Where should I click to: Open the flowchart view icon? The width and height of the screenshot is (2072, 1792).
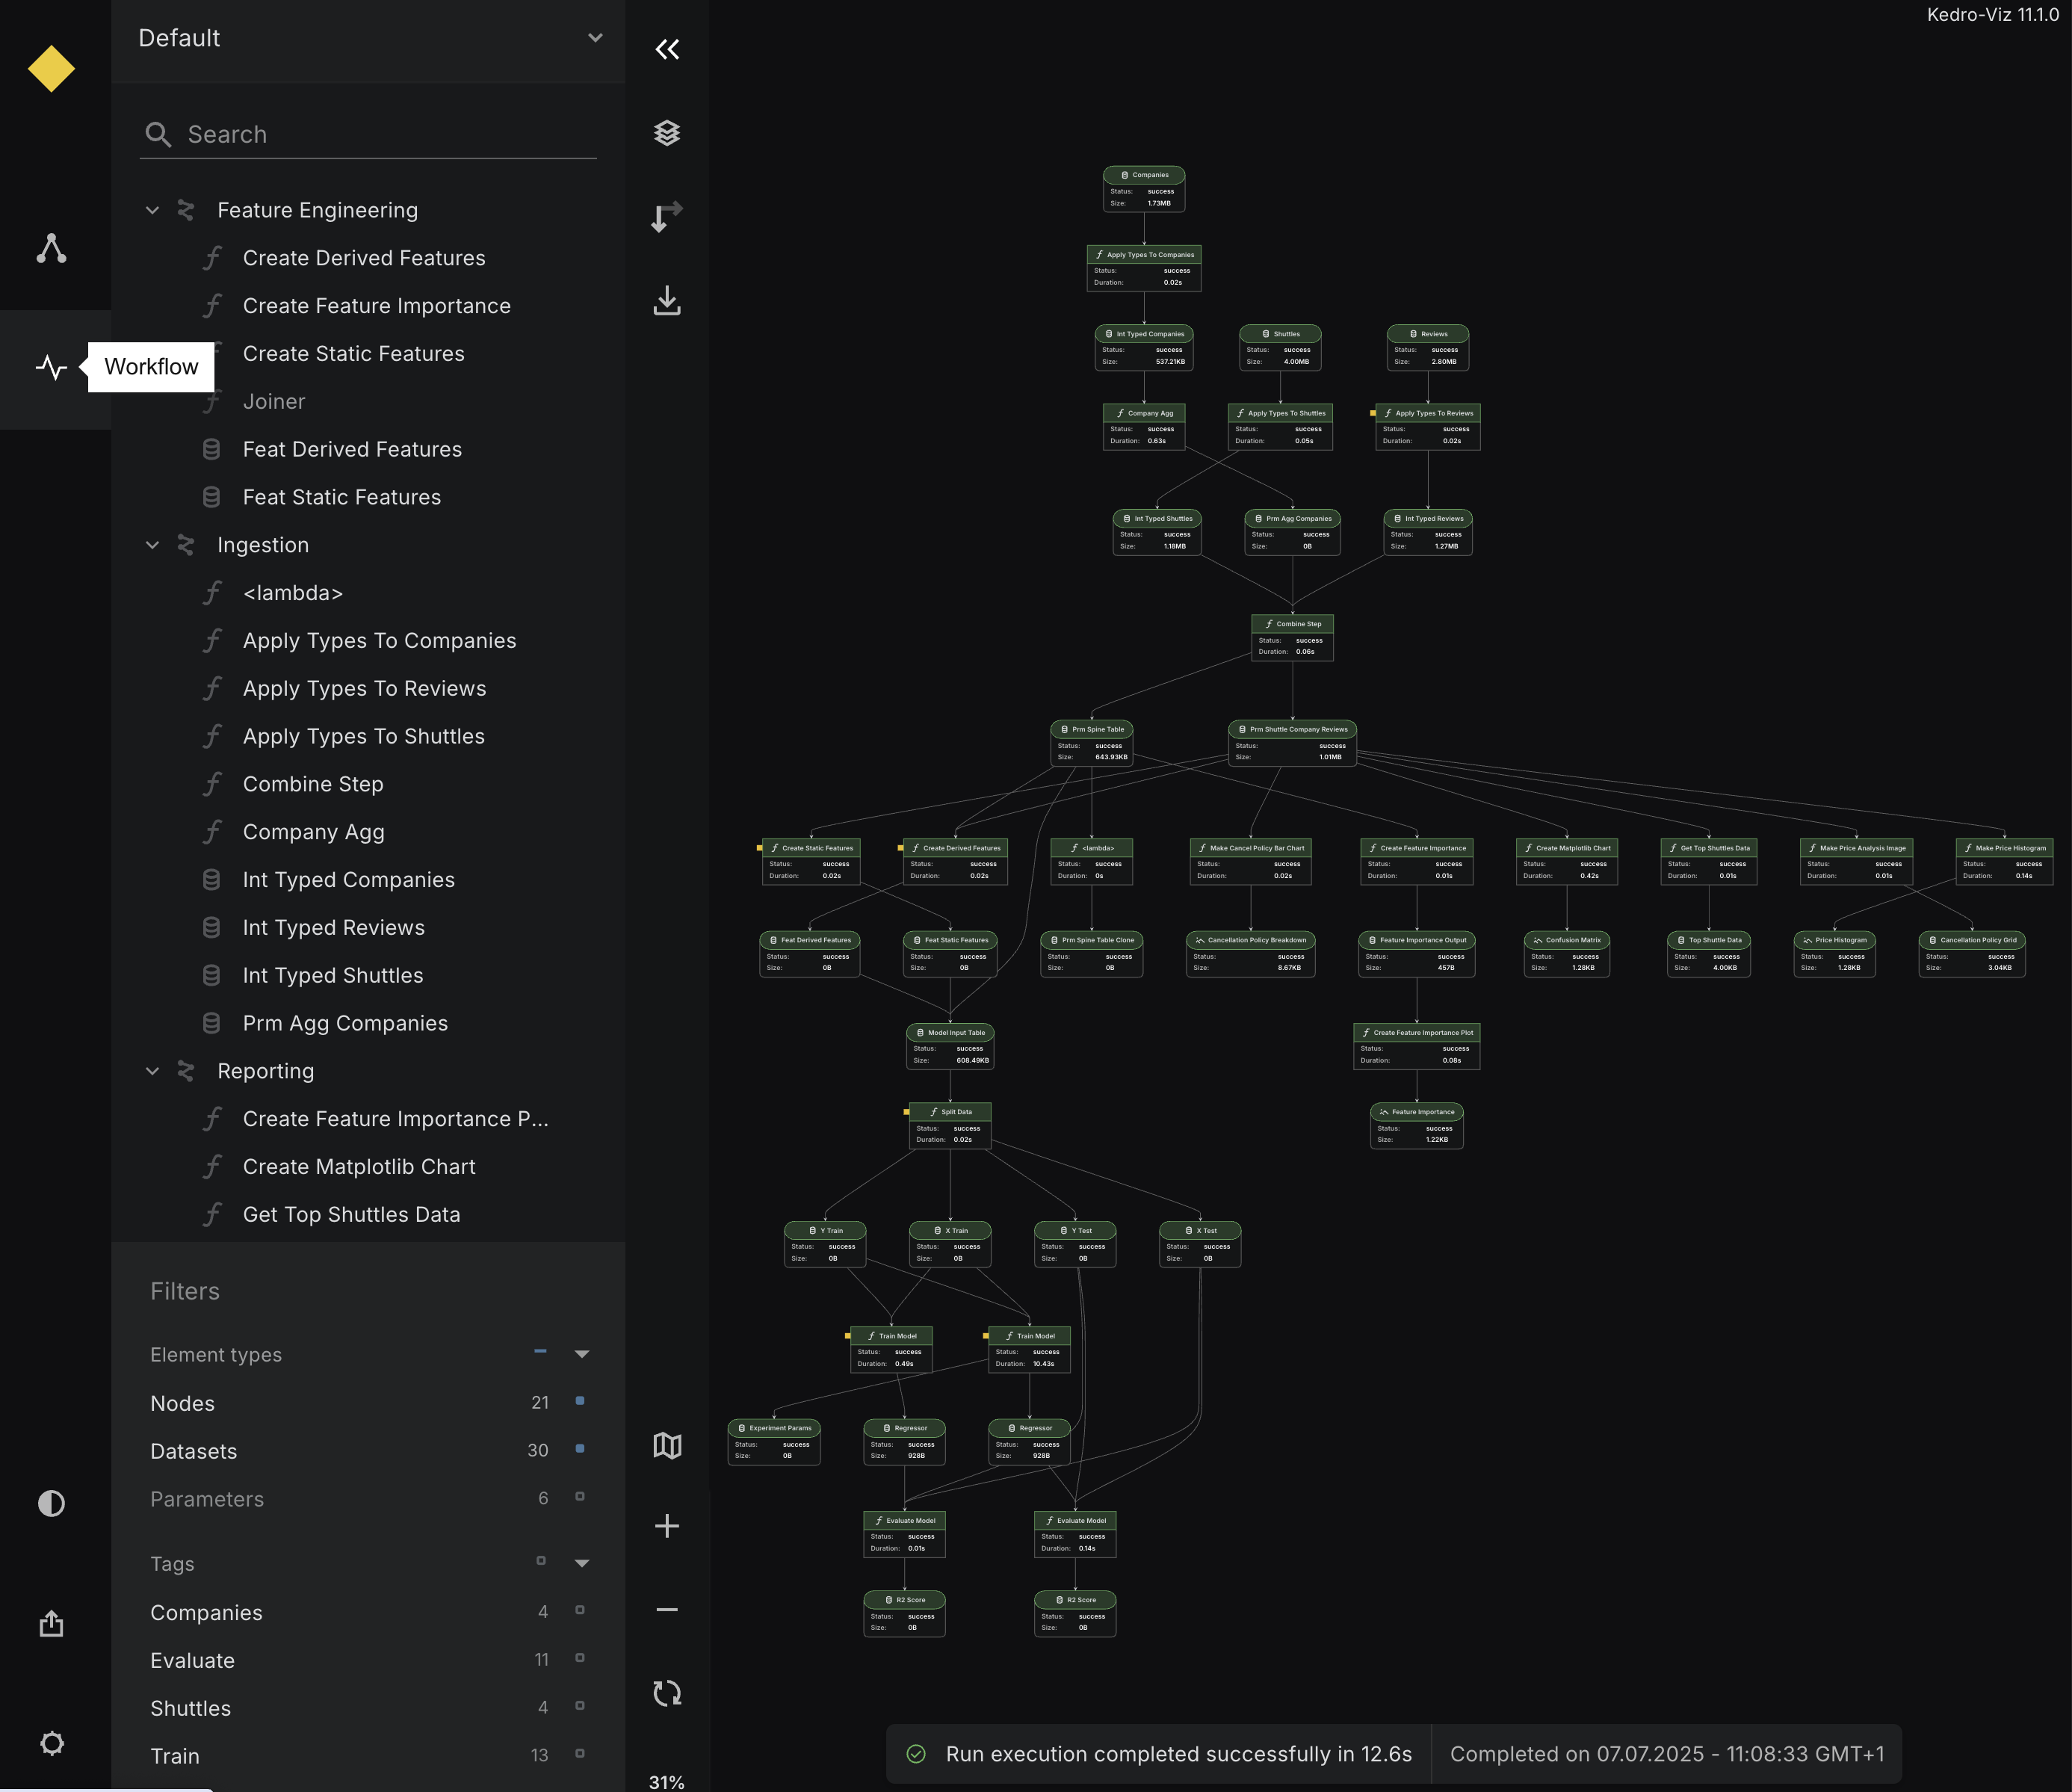pyautogui.click(x=51, y=249)
